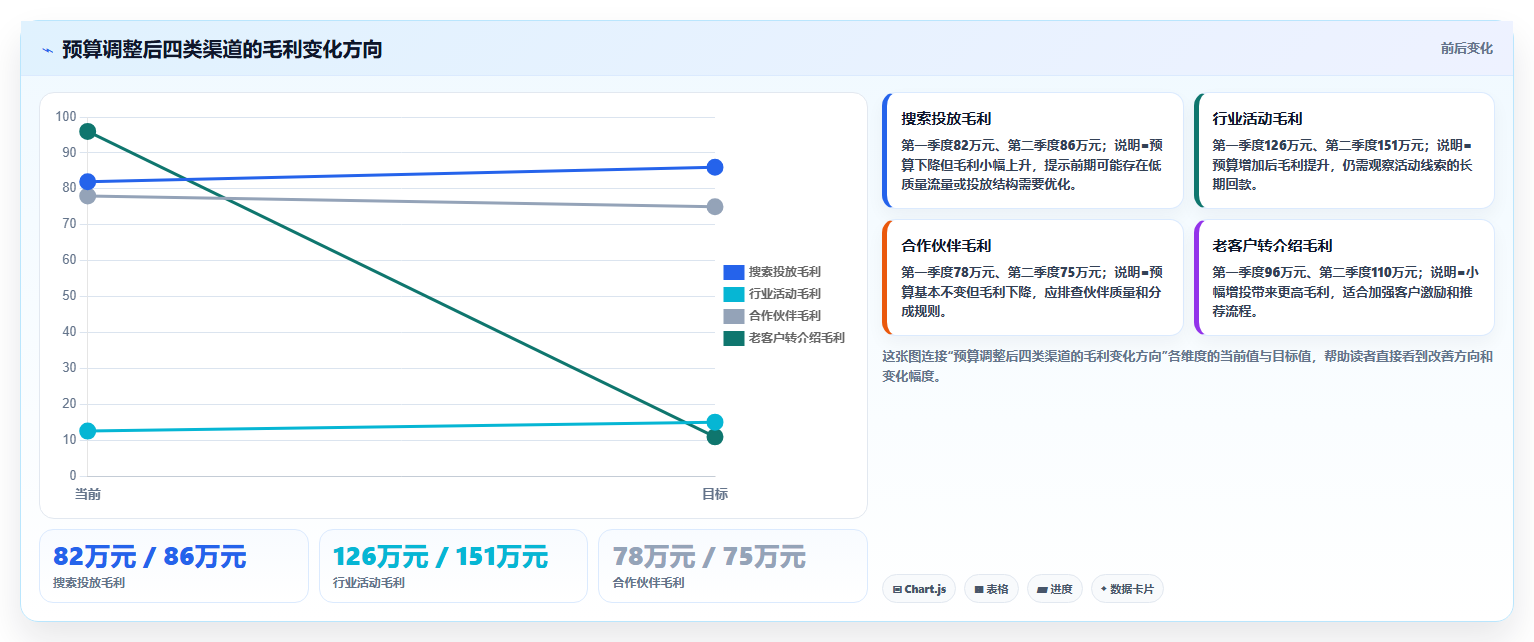
Task: Click the 行业活动毛利 caption under 126万元
Action: point(369,583)
